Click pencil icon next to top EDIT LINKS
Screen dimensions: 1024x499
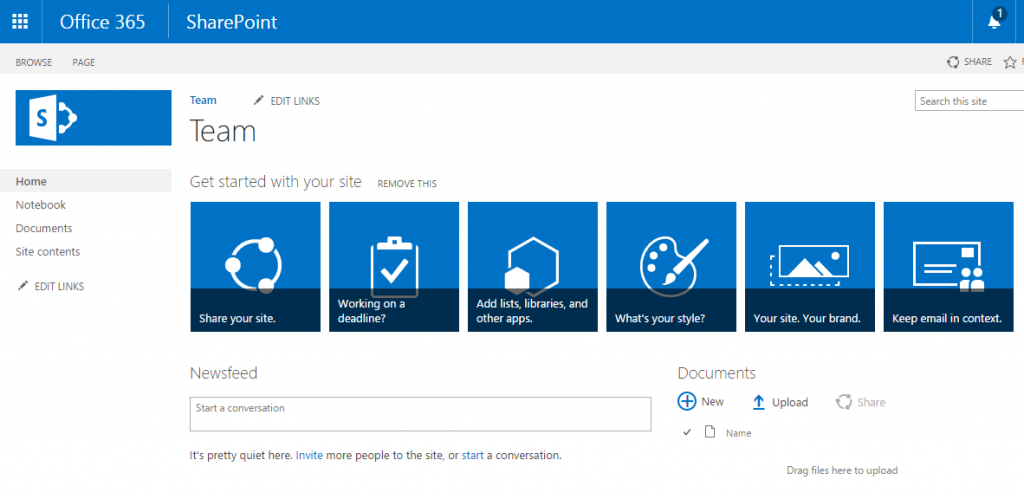[259, 101]
